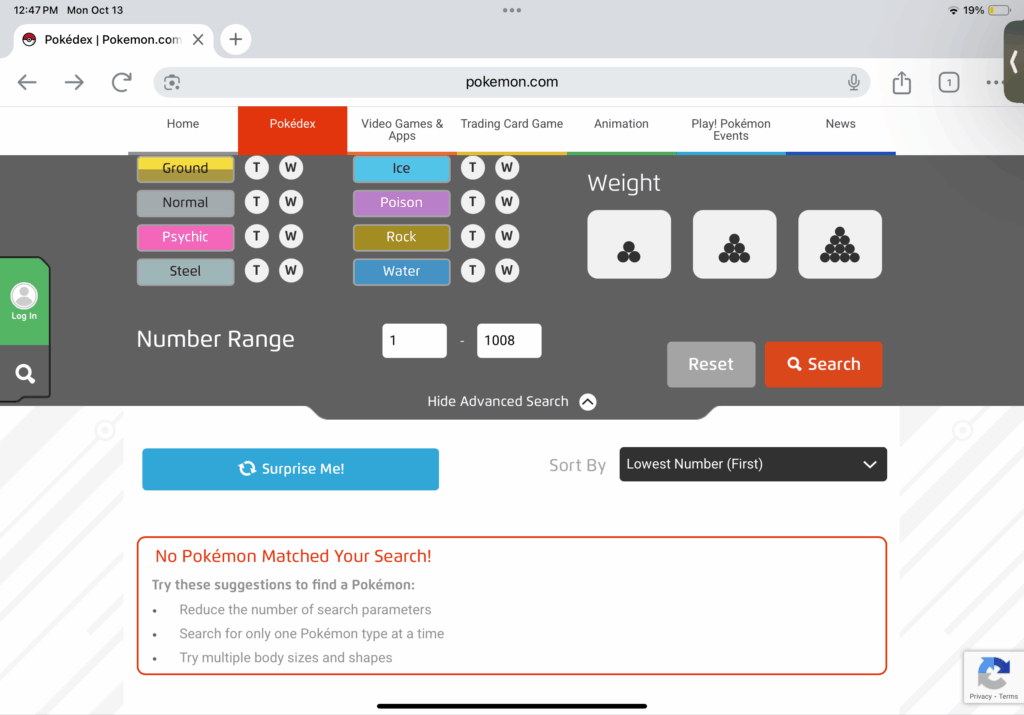The width and height of the screenshot is (1024, 715).
Task: Toggle Steel weakness W button
Action: click(x=291, y=270)
